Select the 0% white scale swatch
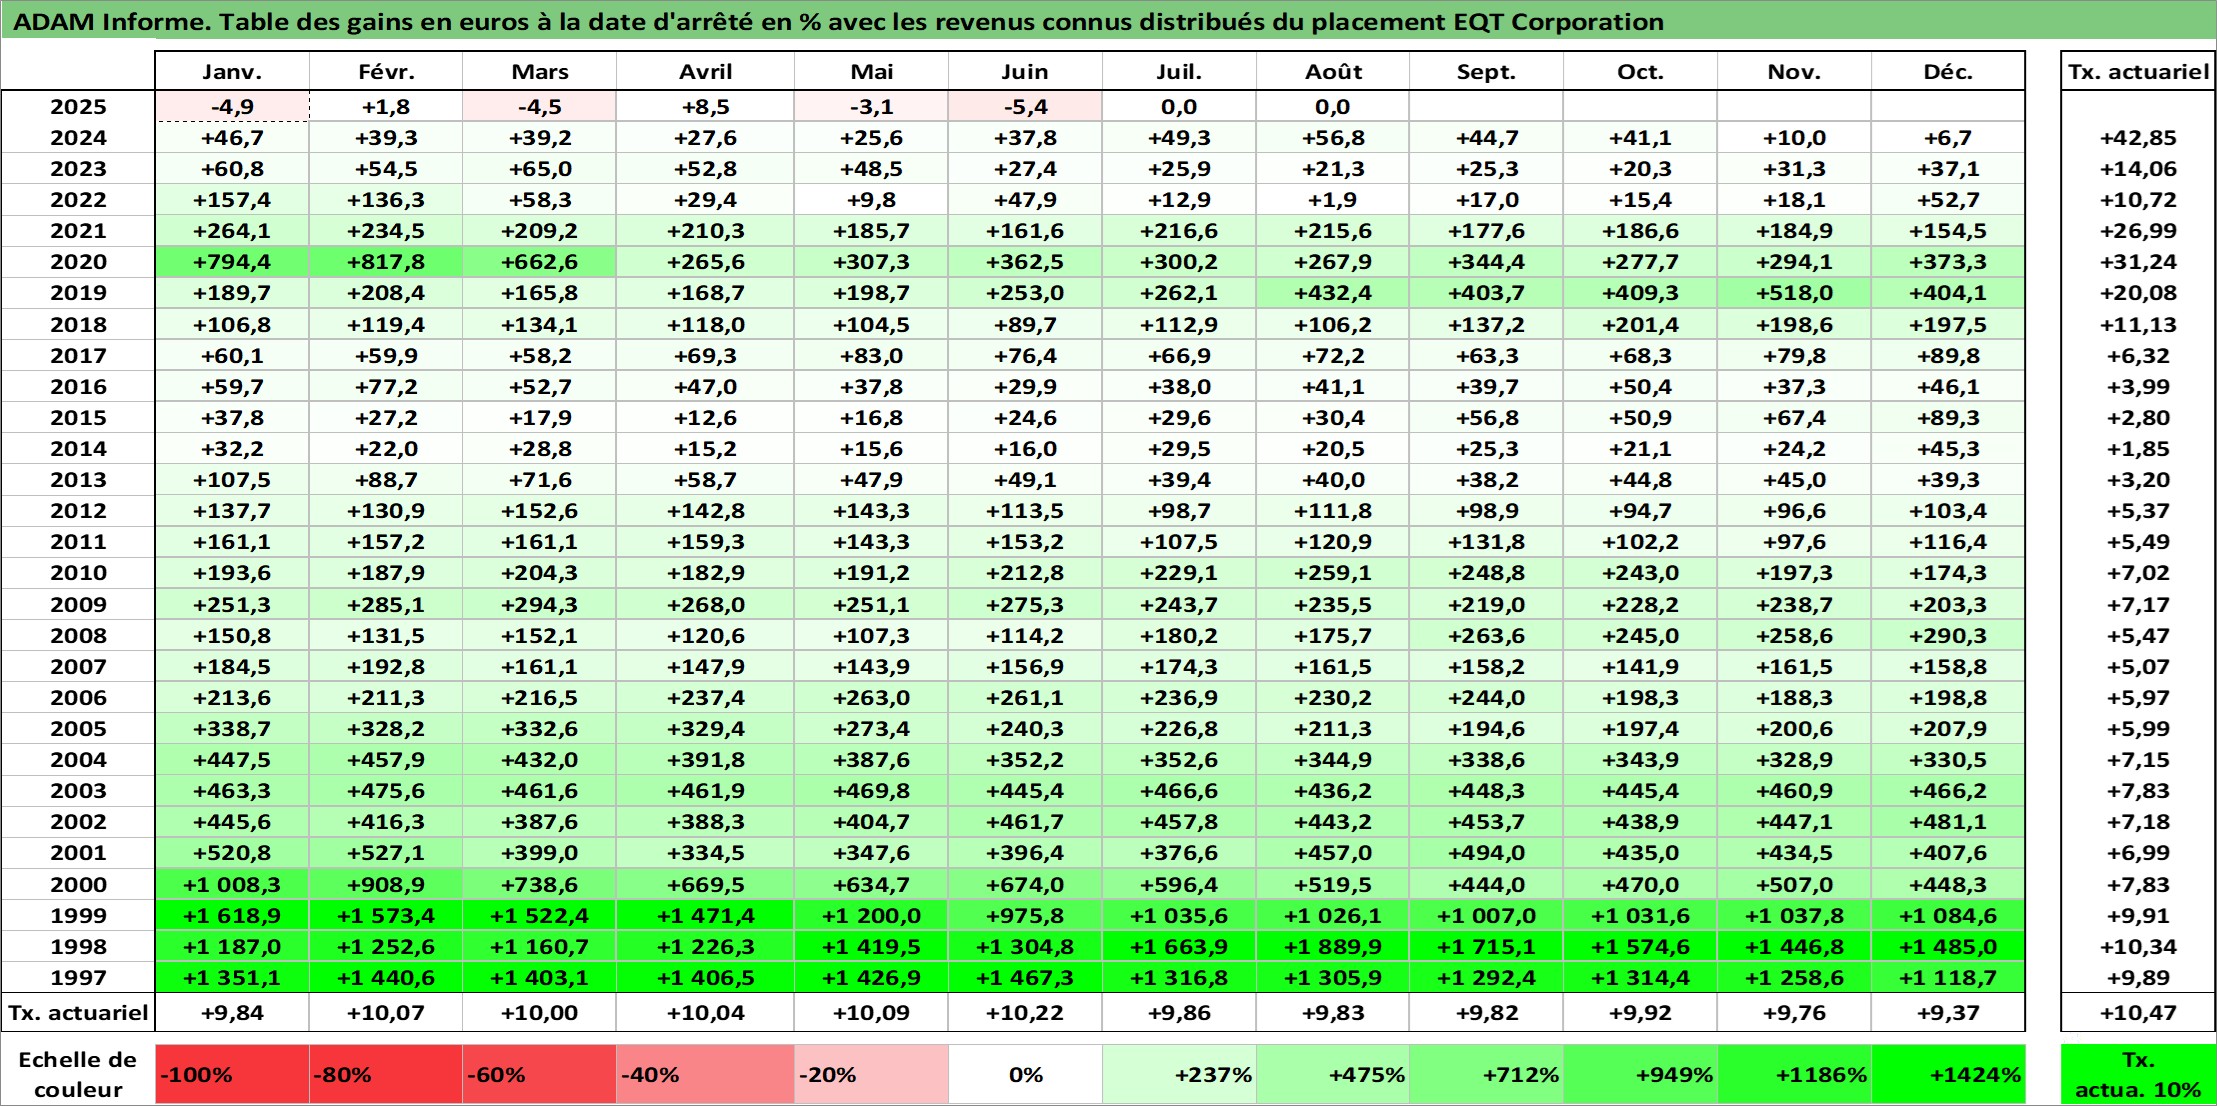The height and width of the screenshot is (1106, 2217). point(1025,1075)
